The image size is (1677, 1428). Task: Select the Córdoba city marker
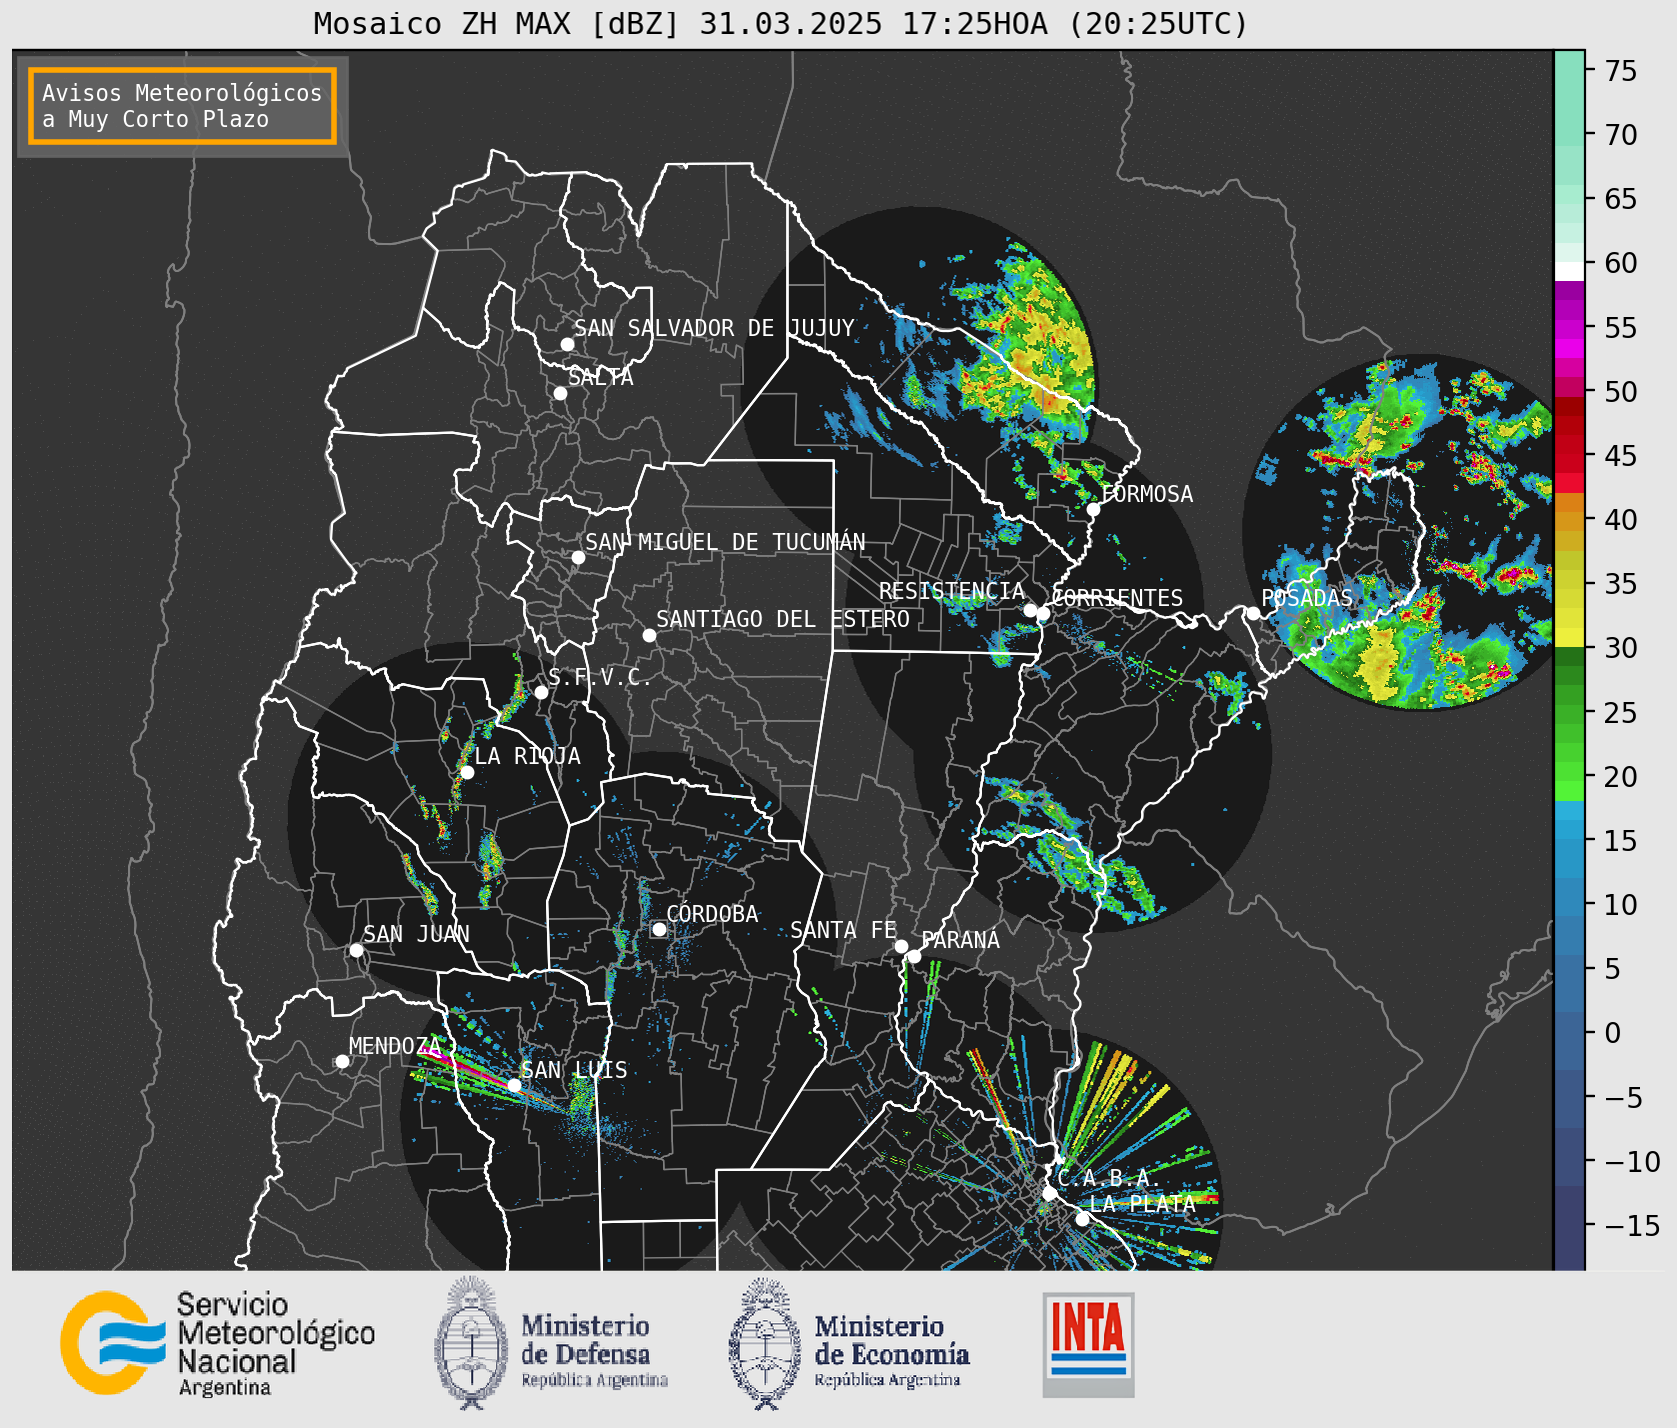[x=659, y=929]
